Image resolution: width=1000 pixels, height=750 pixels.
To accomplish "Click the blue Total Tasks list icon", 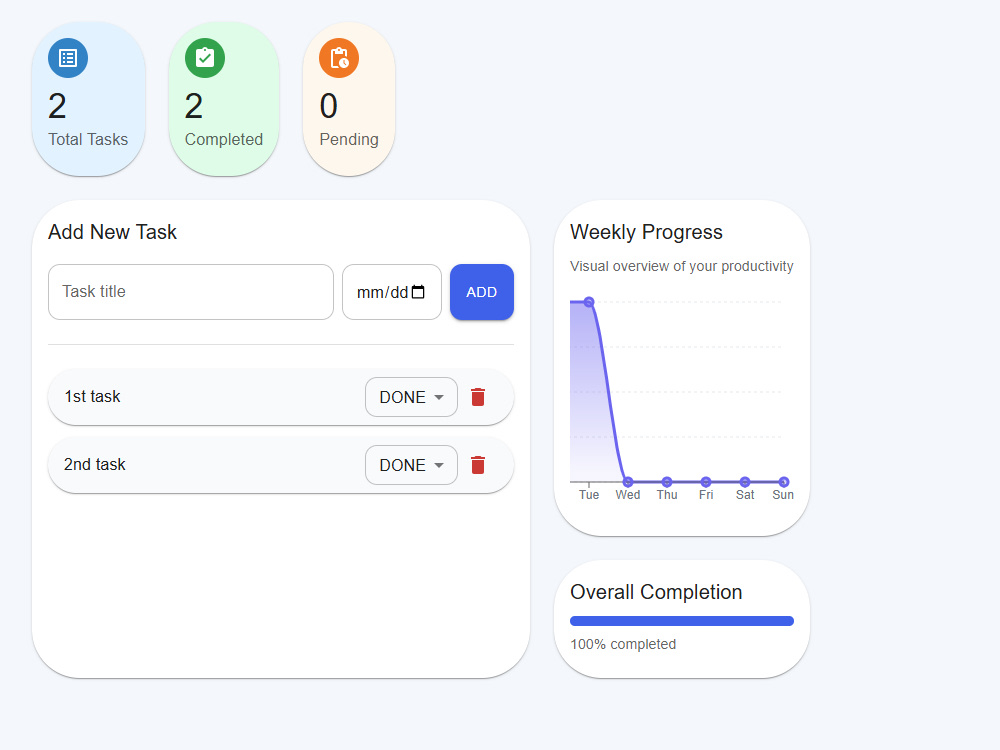I will pyautogui.click(x=68, y=58).
